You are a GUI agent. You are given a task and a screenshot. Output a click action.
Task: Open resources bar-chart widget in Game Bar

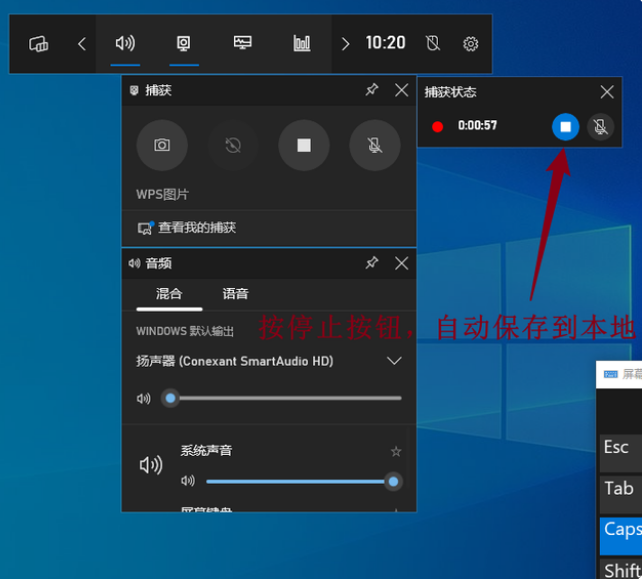[301, 43]
